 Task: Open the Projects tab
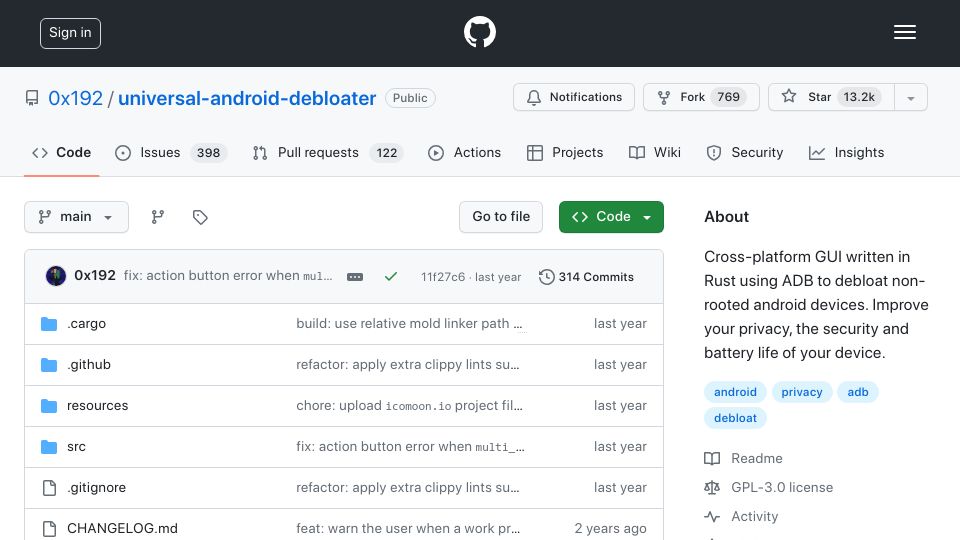pos(564,152)
